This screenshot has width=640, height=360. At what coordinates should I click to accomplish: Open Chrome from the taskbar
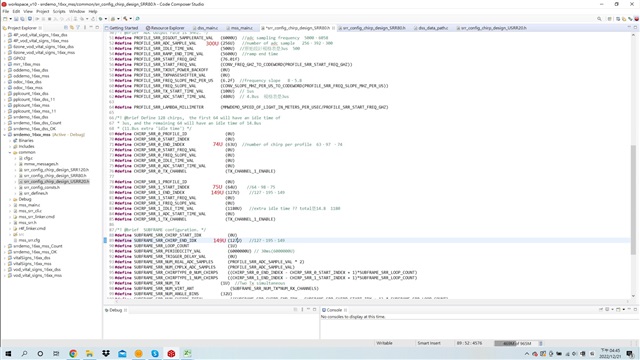point(73,353)
